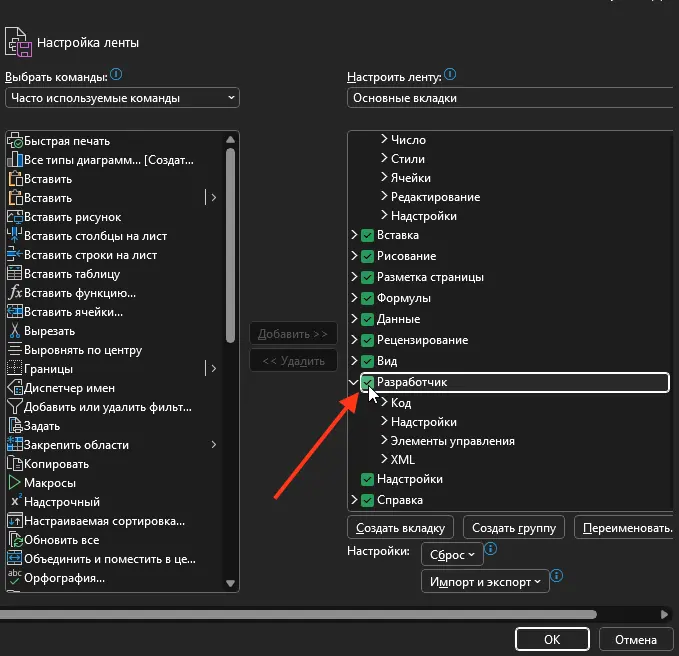The height and width of the screenshot is (656, 679).
Task: Toggle the Формулы tab checkbox
Action: (x=368, y=298)
